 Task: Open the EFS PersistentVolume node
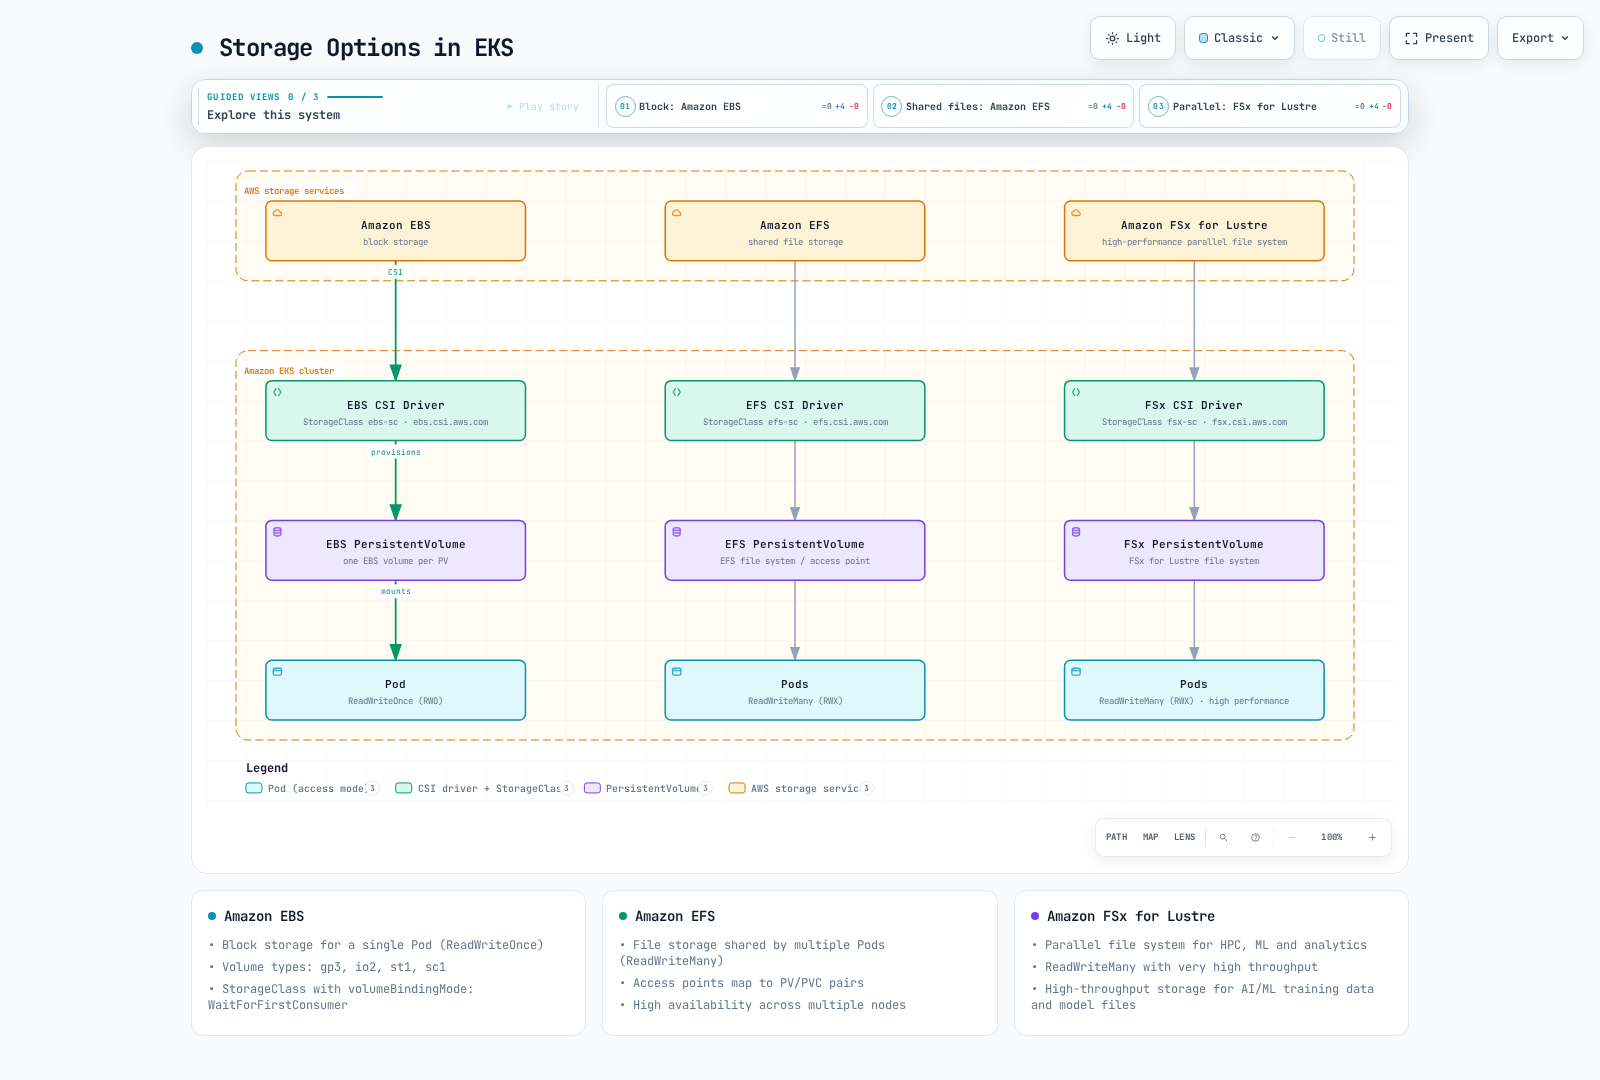pos(795,550)
